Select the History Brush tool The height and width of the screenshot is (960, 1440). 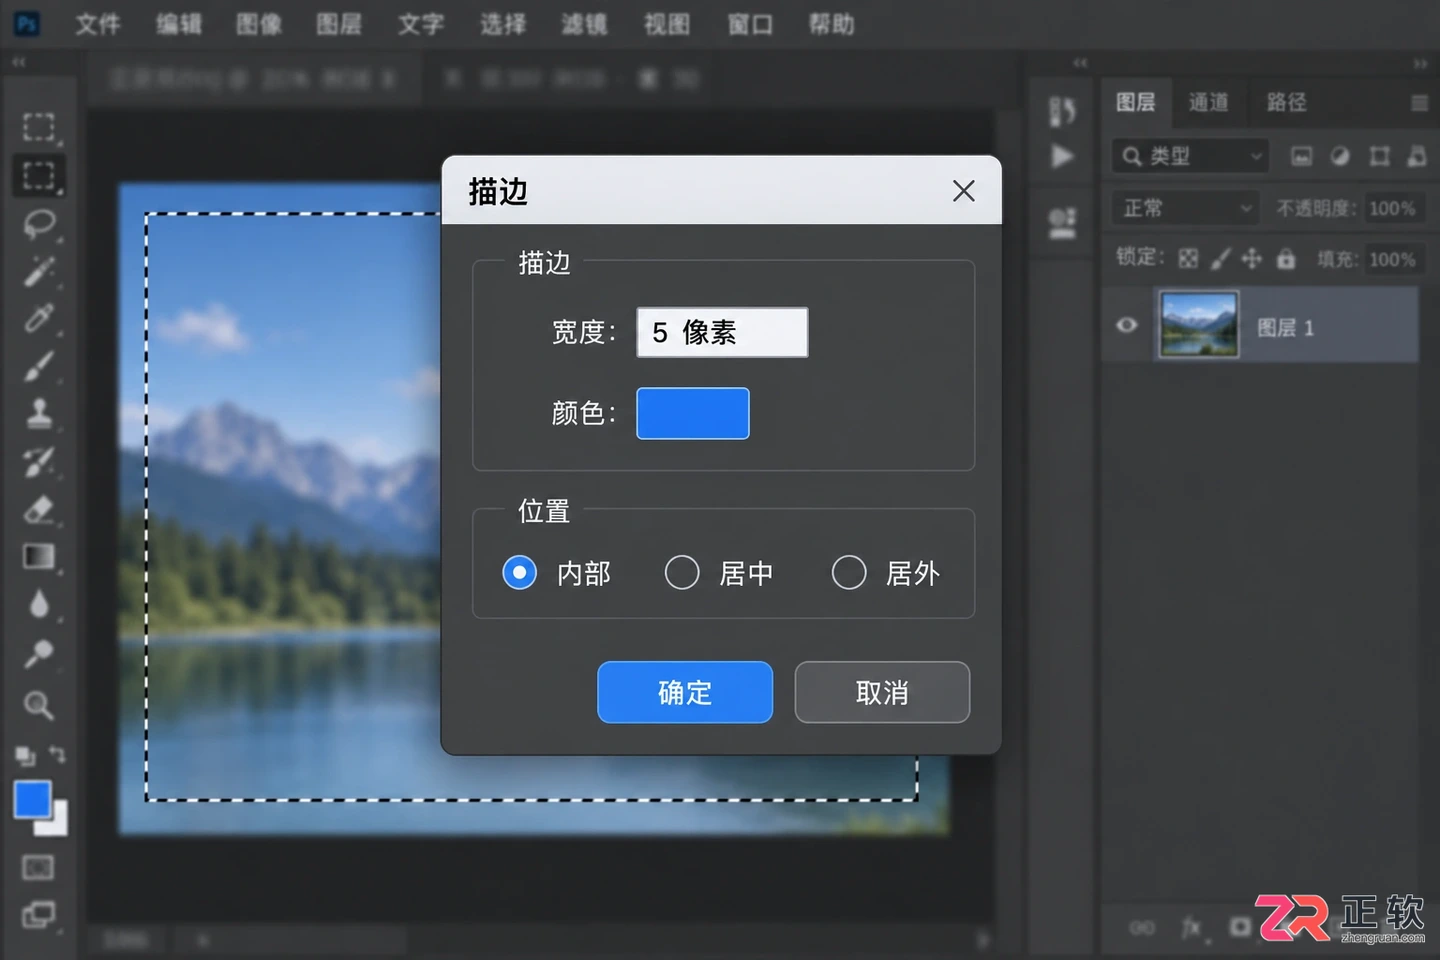tap(39, 461)
